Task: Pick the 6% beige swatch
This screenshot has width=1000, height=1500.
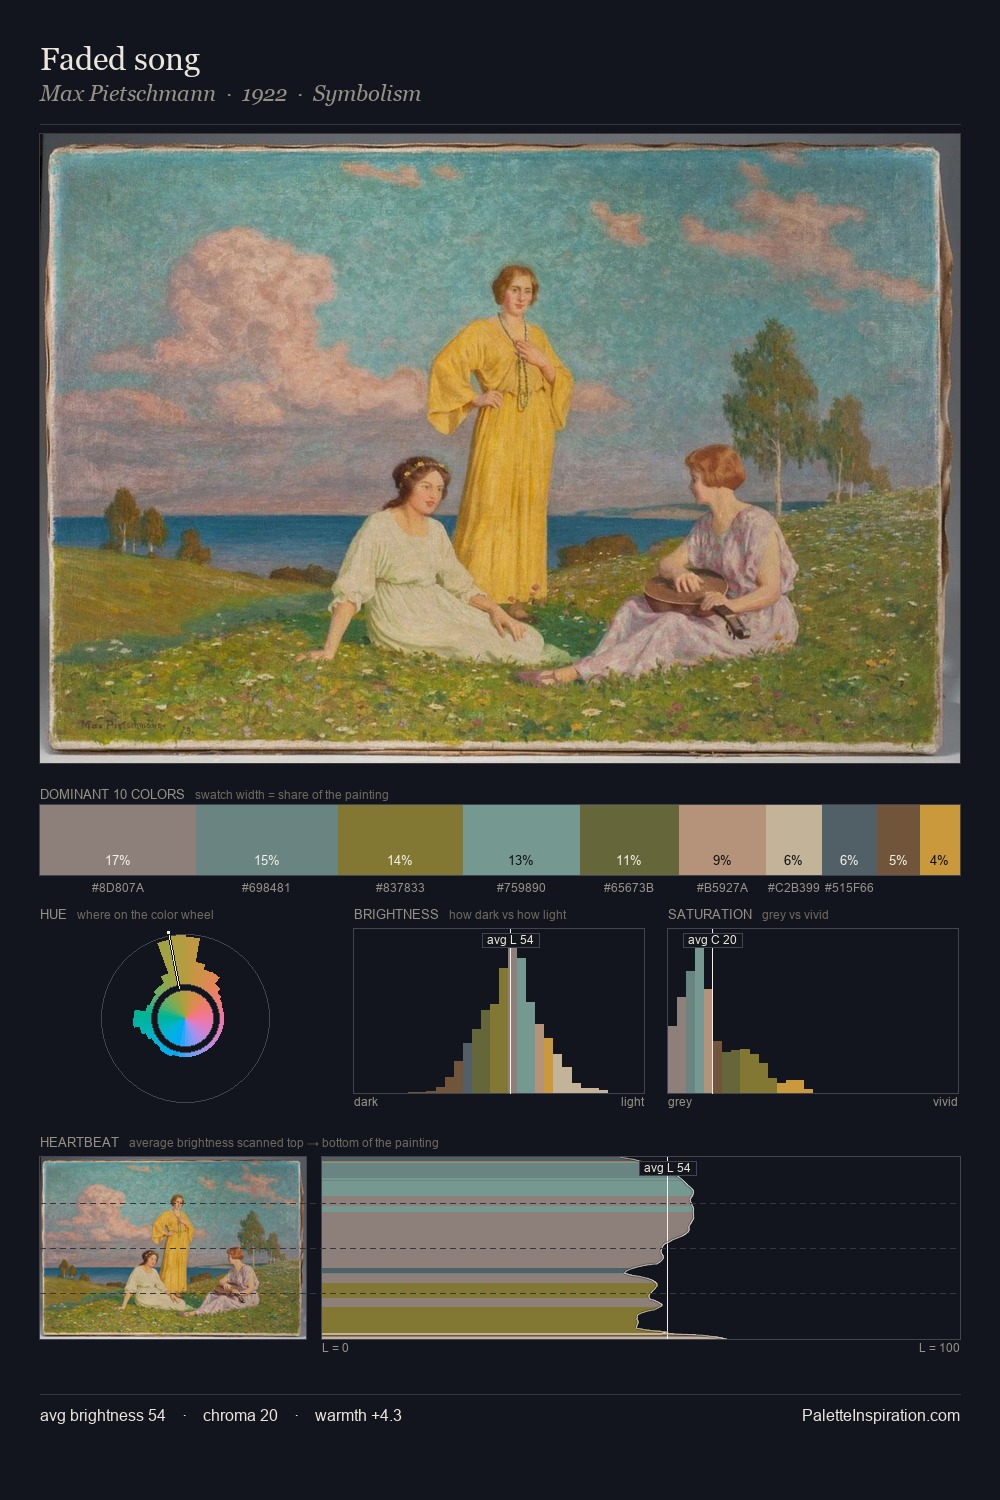Action: 794,840
